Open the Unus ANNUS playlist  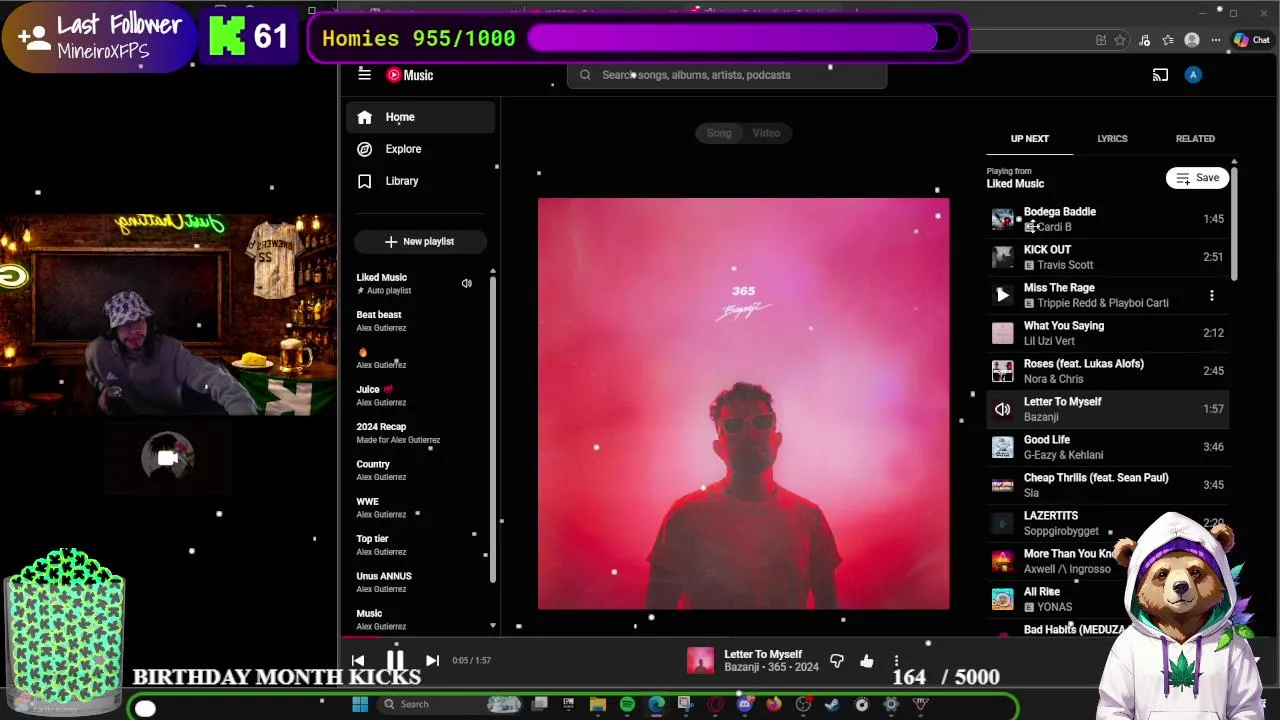coord(419,582)
